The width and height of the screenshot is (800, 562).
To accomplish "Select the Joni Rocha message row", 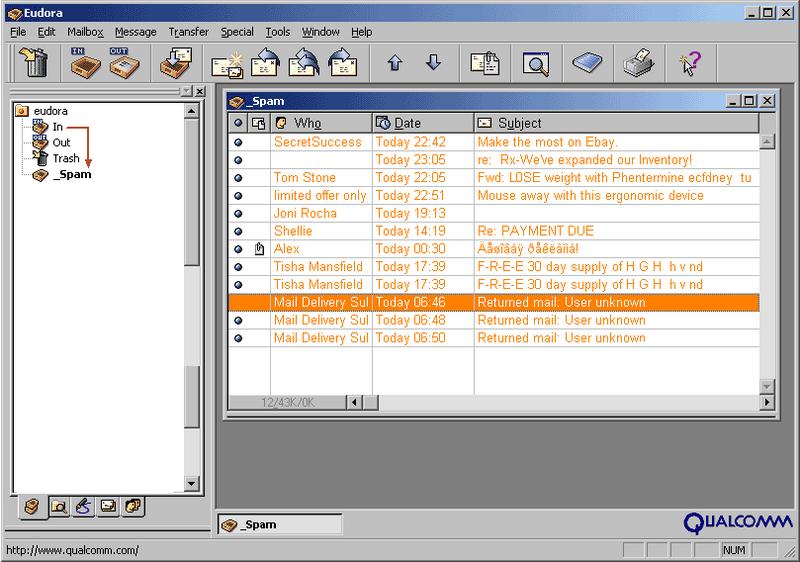I will click(494, 213).
